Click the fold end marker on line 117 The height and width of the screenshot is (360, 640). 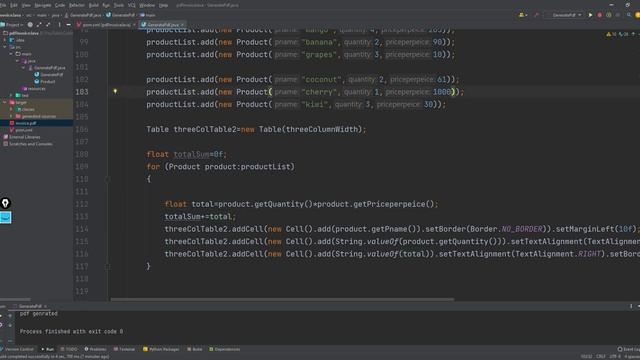107,266
